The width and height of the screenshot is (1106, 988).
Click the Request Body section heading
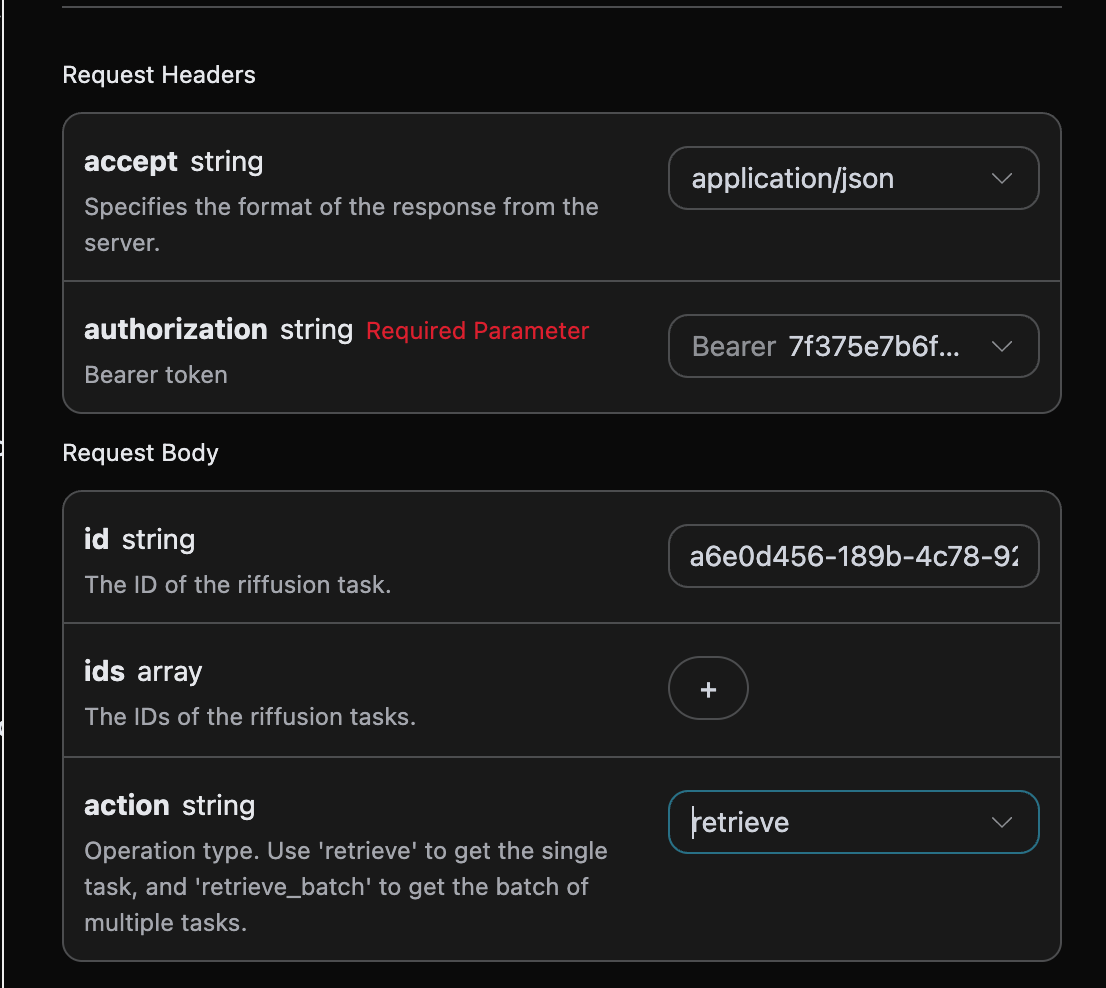[x=140, y=453]
